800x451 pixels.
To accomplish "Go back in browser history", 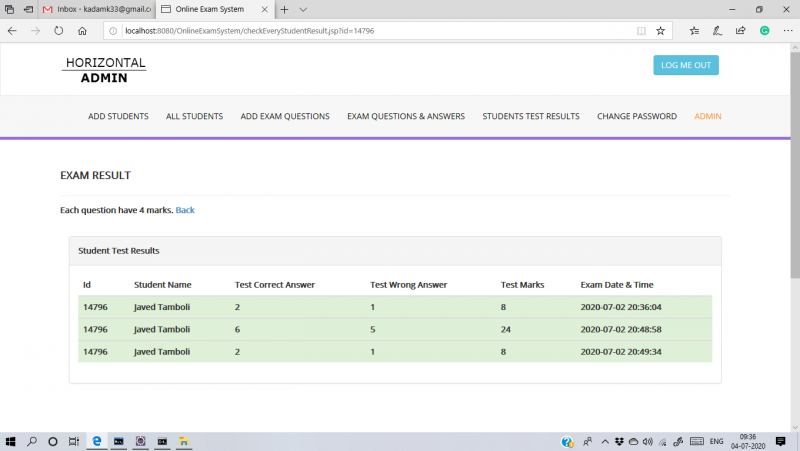I will click(x=12, y=31).
